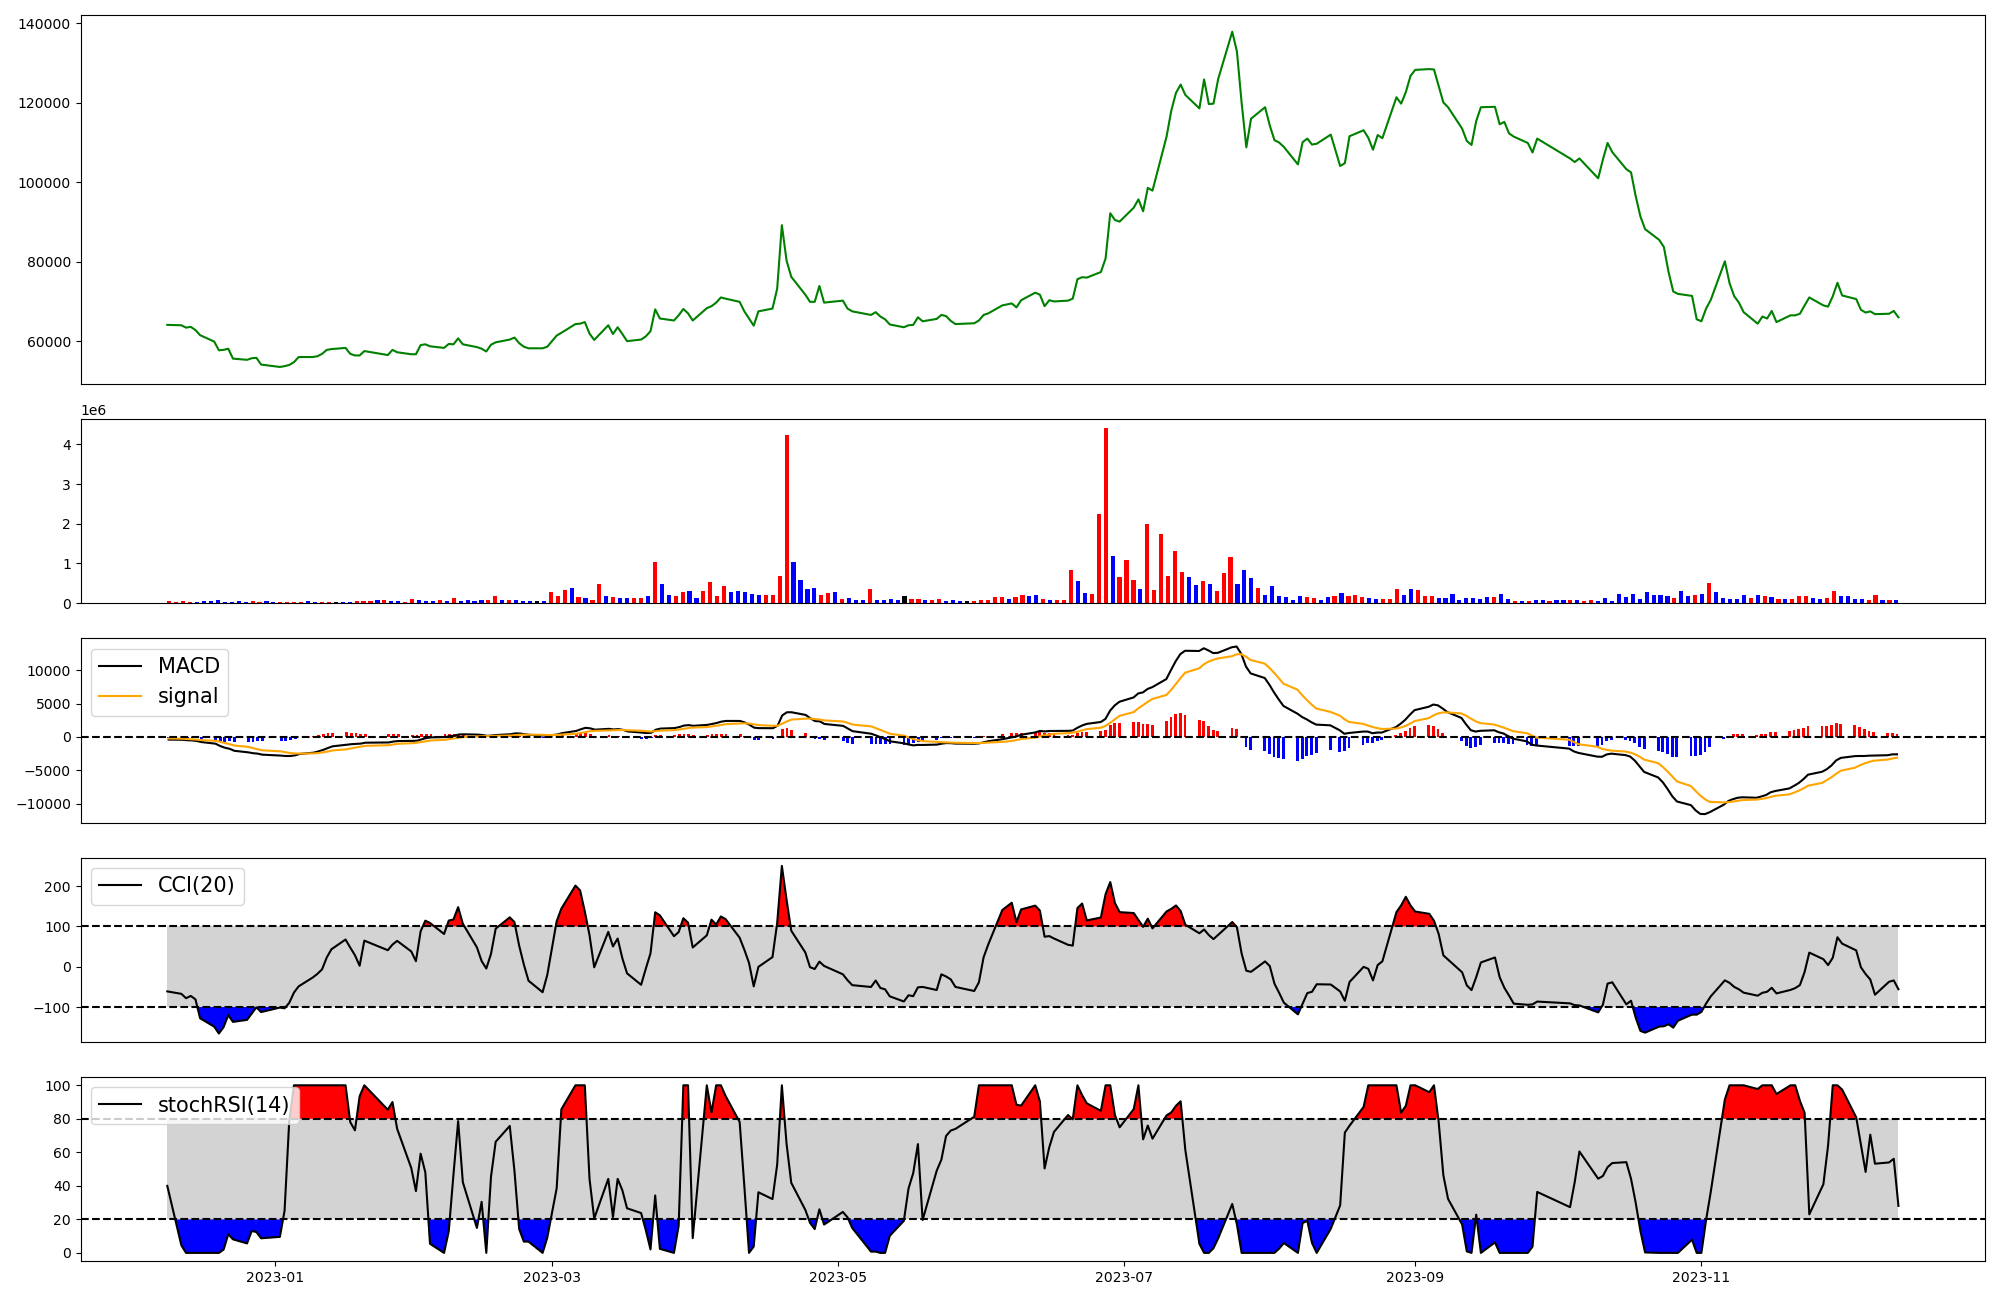The image size is (2000, 1300).
Task: Click the 2023-03 date axis label
Action: pyautogui.click(x=552, y=1277)
